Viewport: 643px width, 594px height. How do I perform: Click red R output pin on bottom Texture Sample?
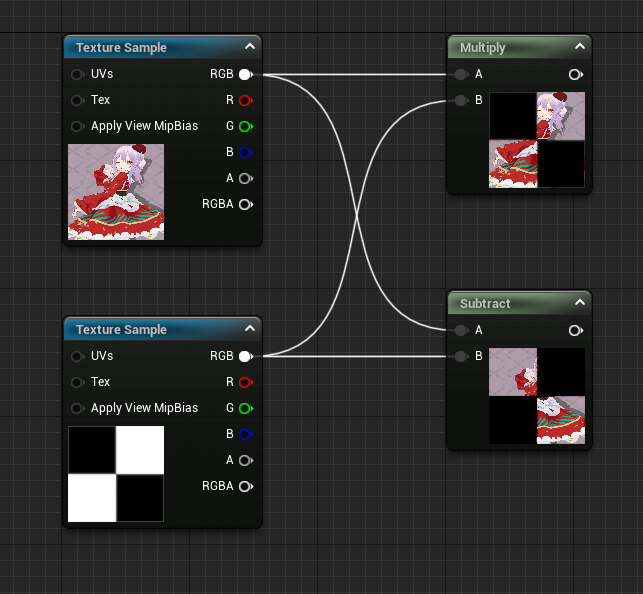(x=246, y=382)
